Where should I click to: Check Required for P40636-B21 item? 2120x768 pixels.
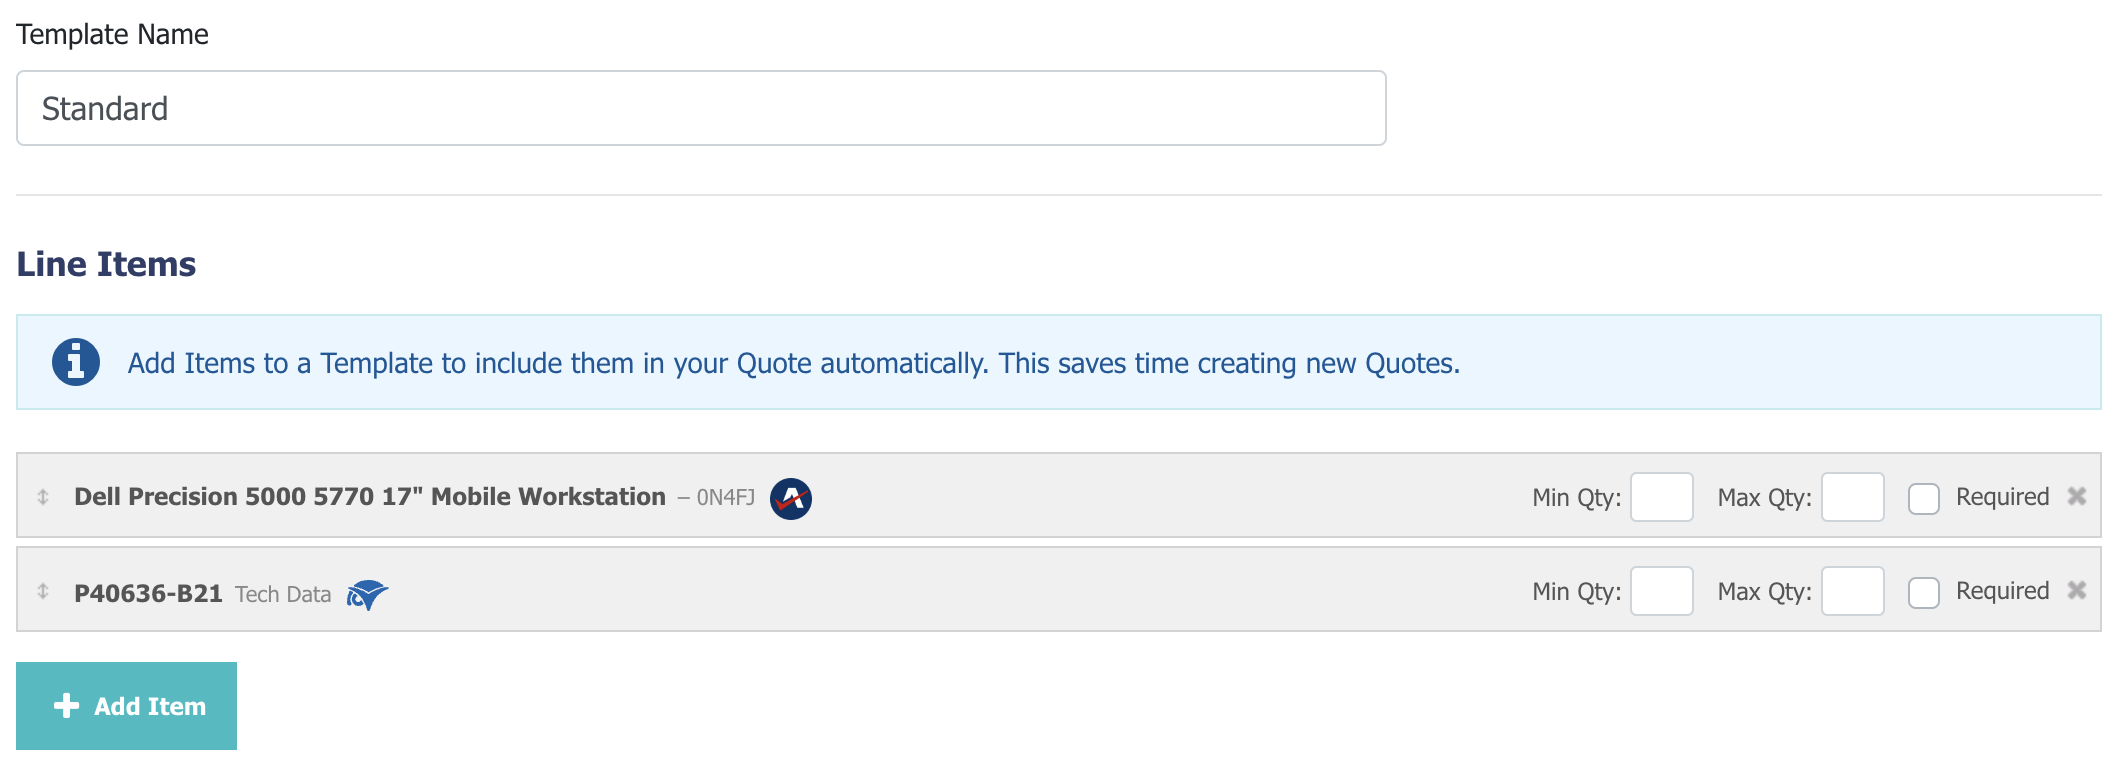[1924, 592]
